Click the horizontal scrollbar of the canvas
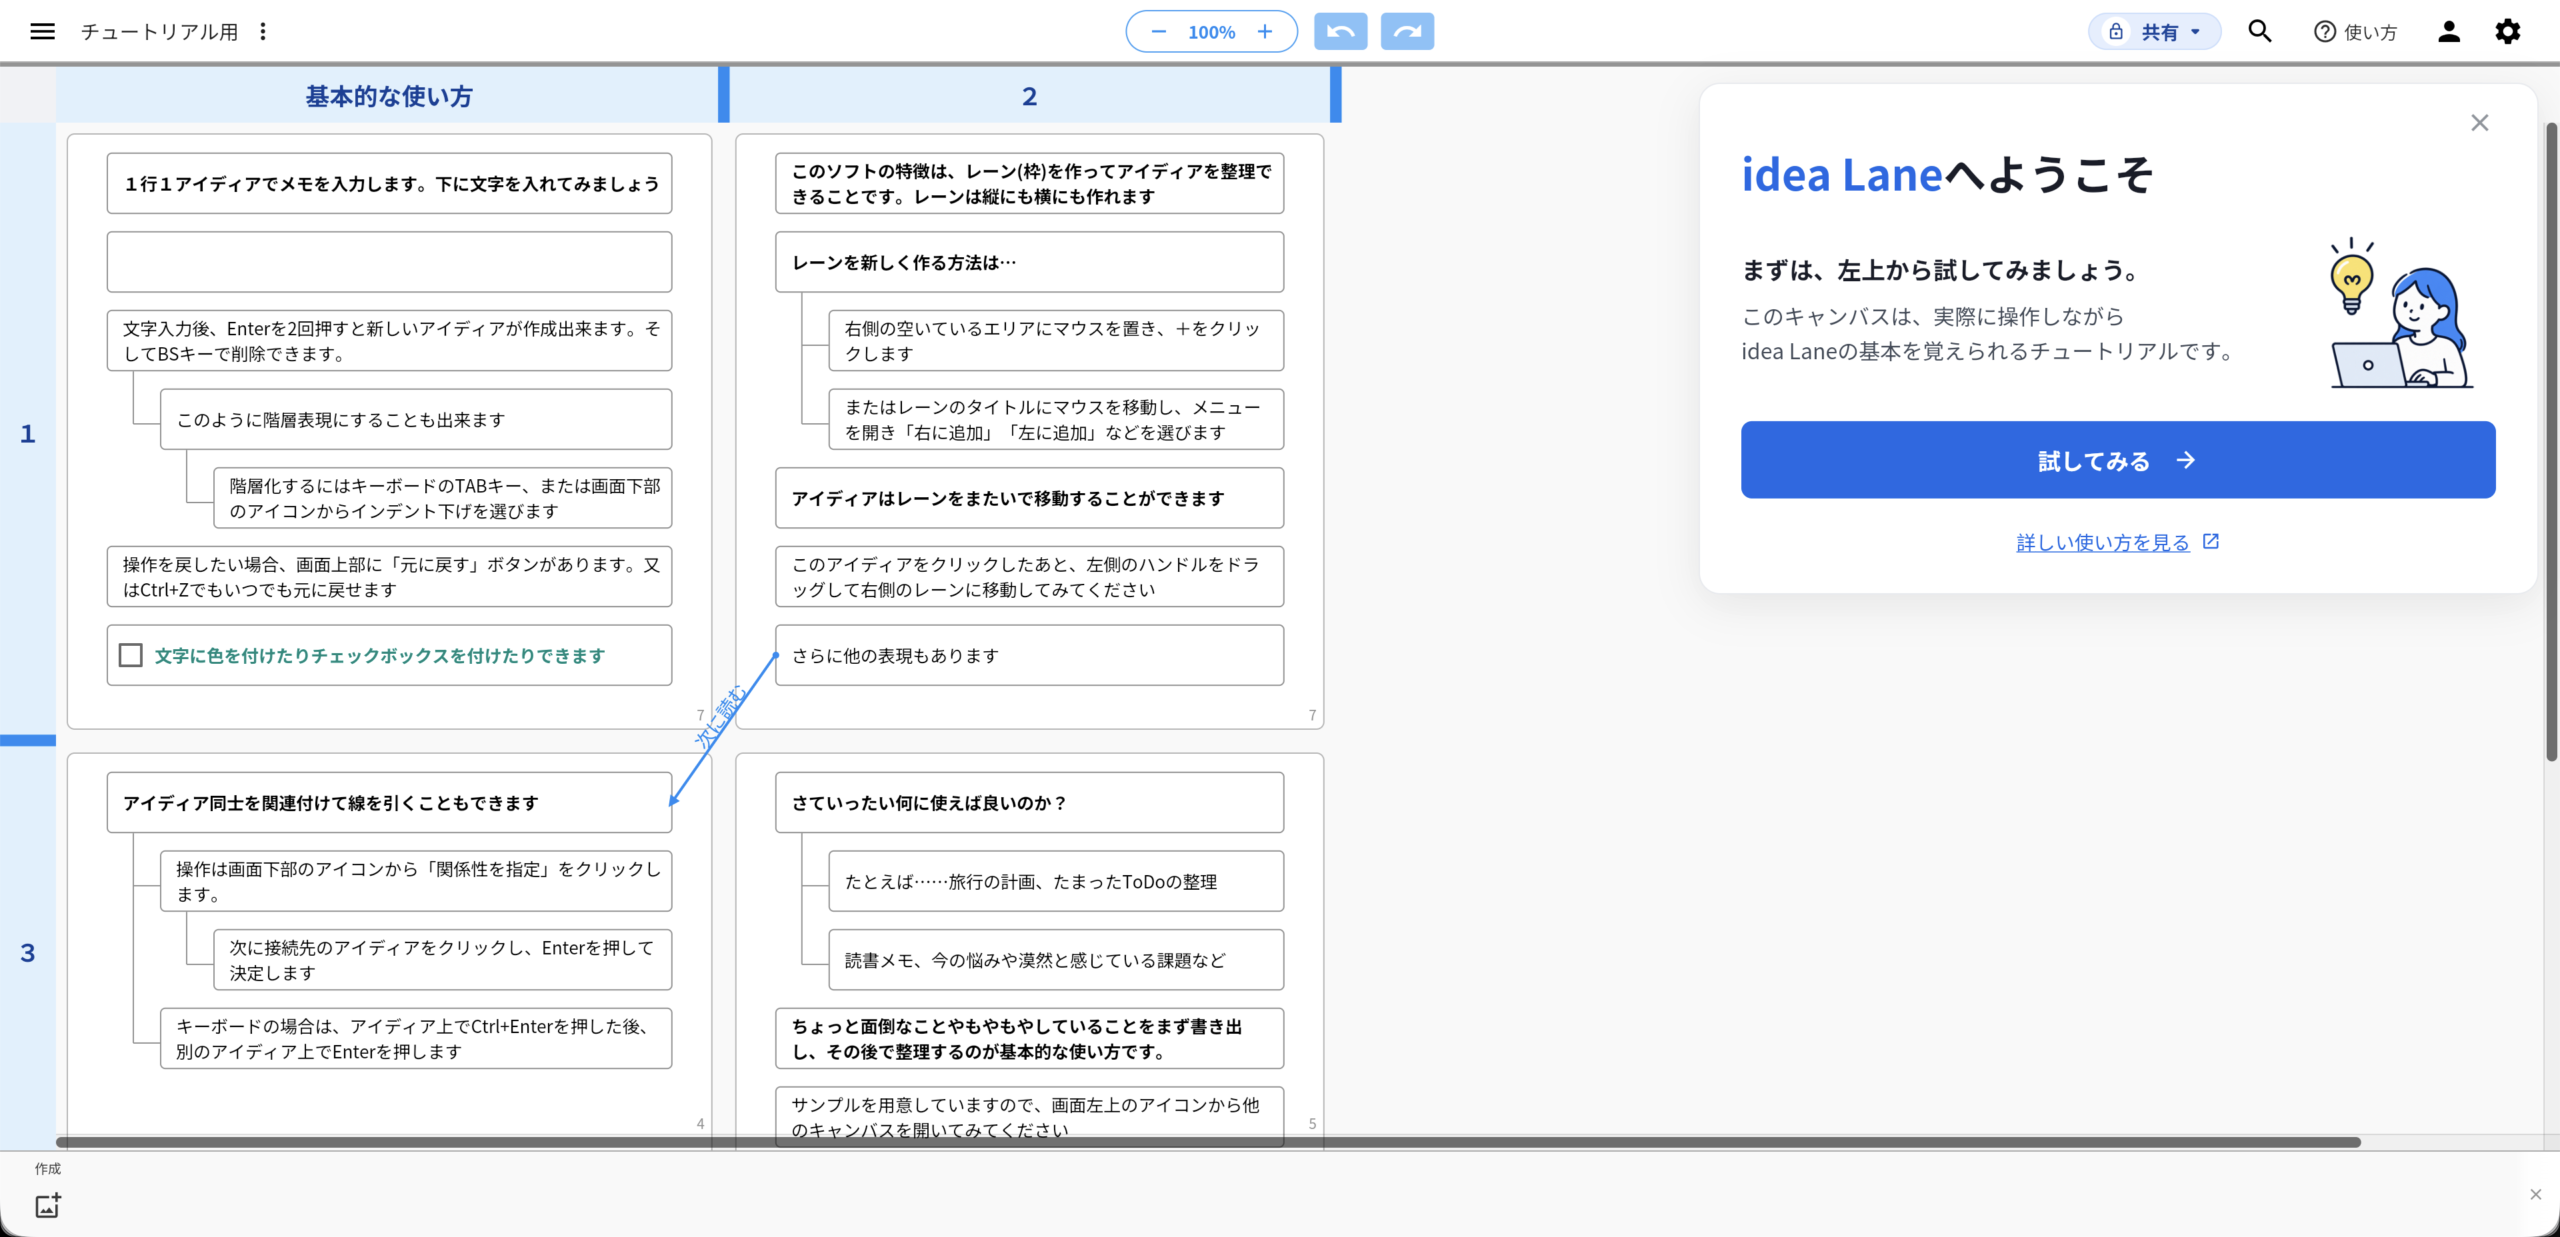The image size is (2560, 1237). pos(1208,1142)
